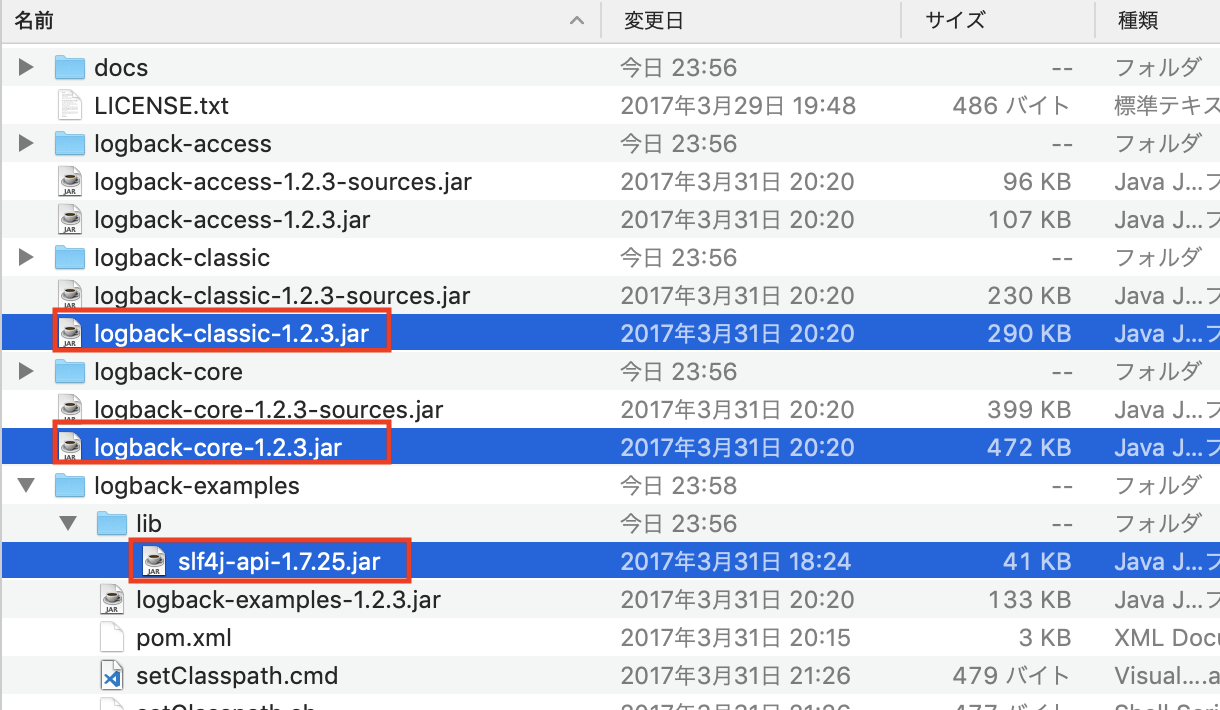
Task: Click the 2017年3月31日 18:24 date
Action: [x=736, y=562]
